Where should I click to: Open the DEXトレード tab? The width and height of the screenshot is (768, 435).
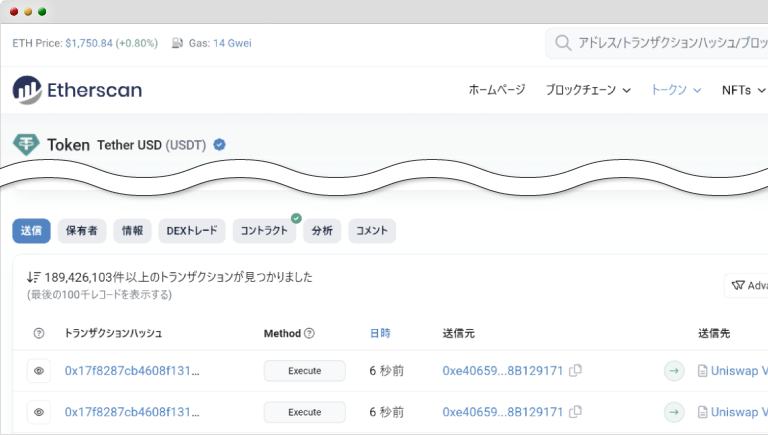point(190,231)
